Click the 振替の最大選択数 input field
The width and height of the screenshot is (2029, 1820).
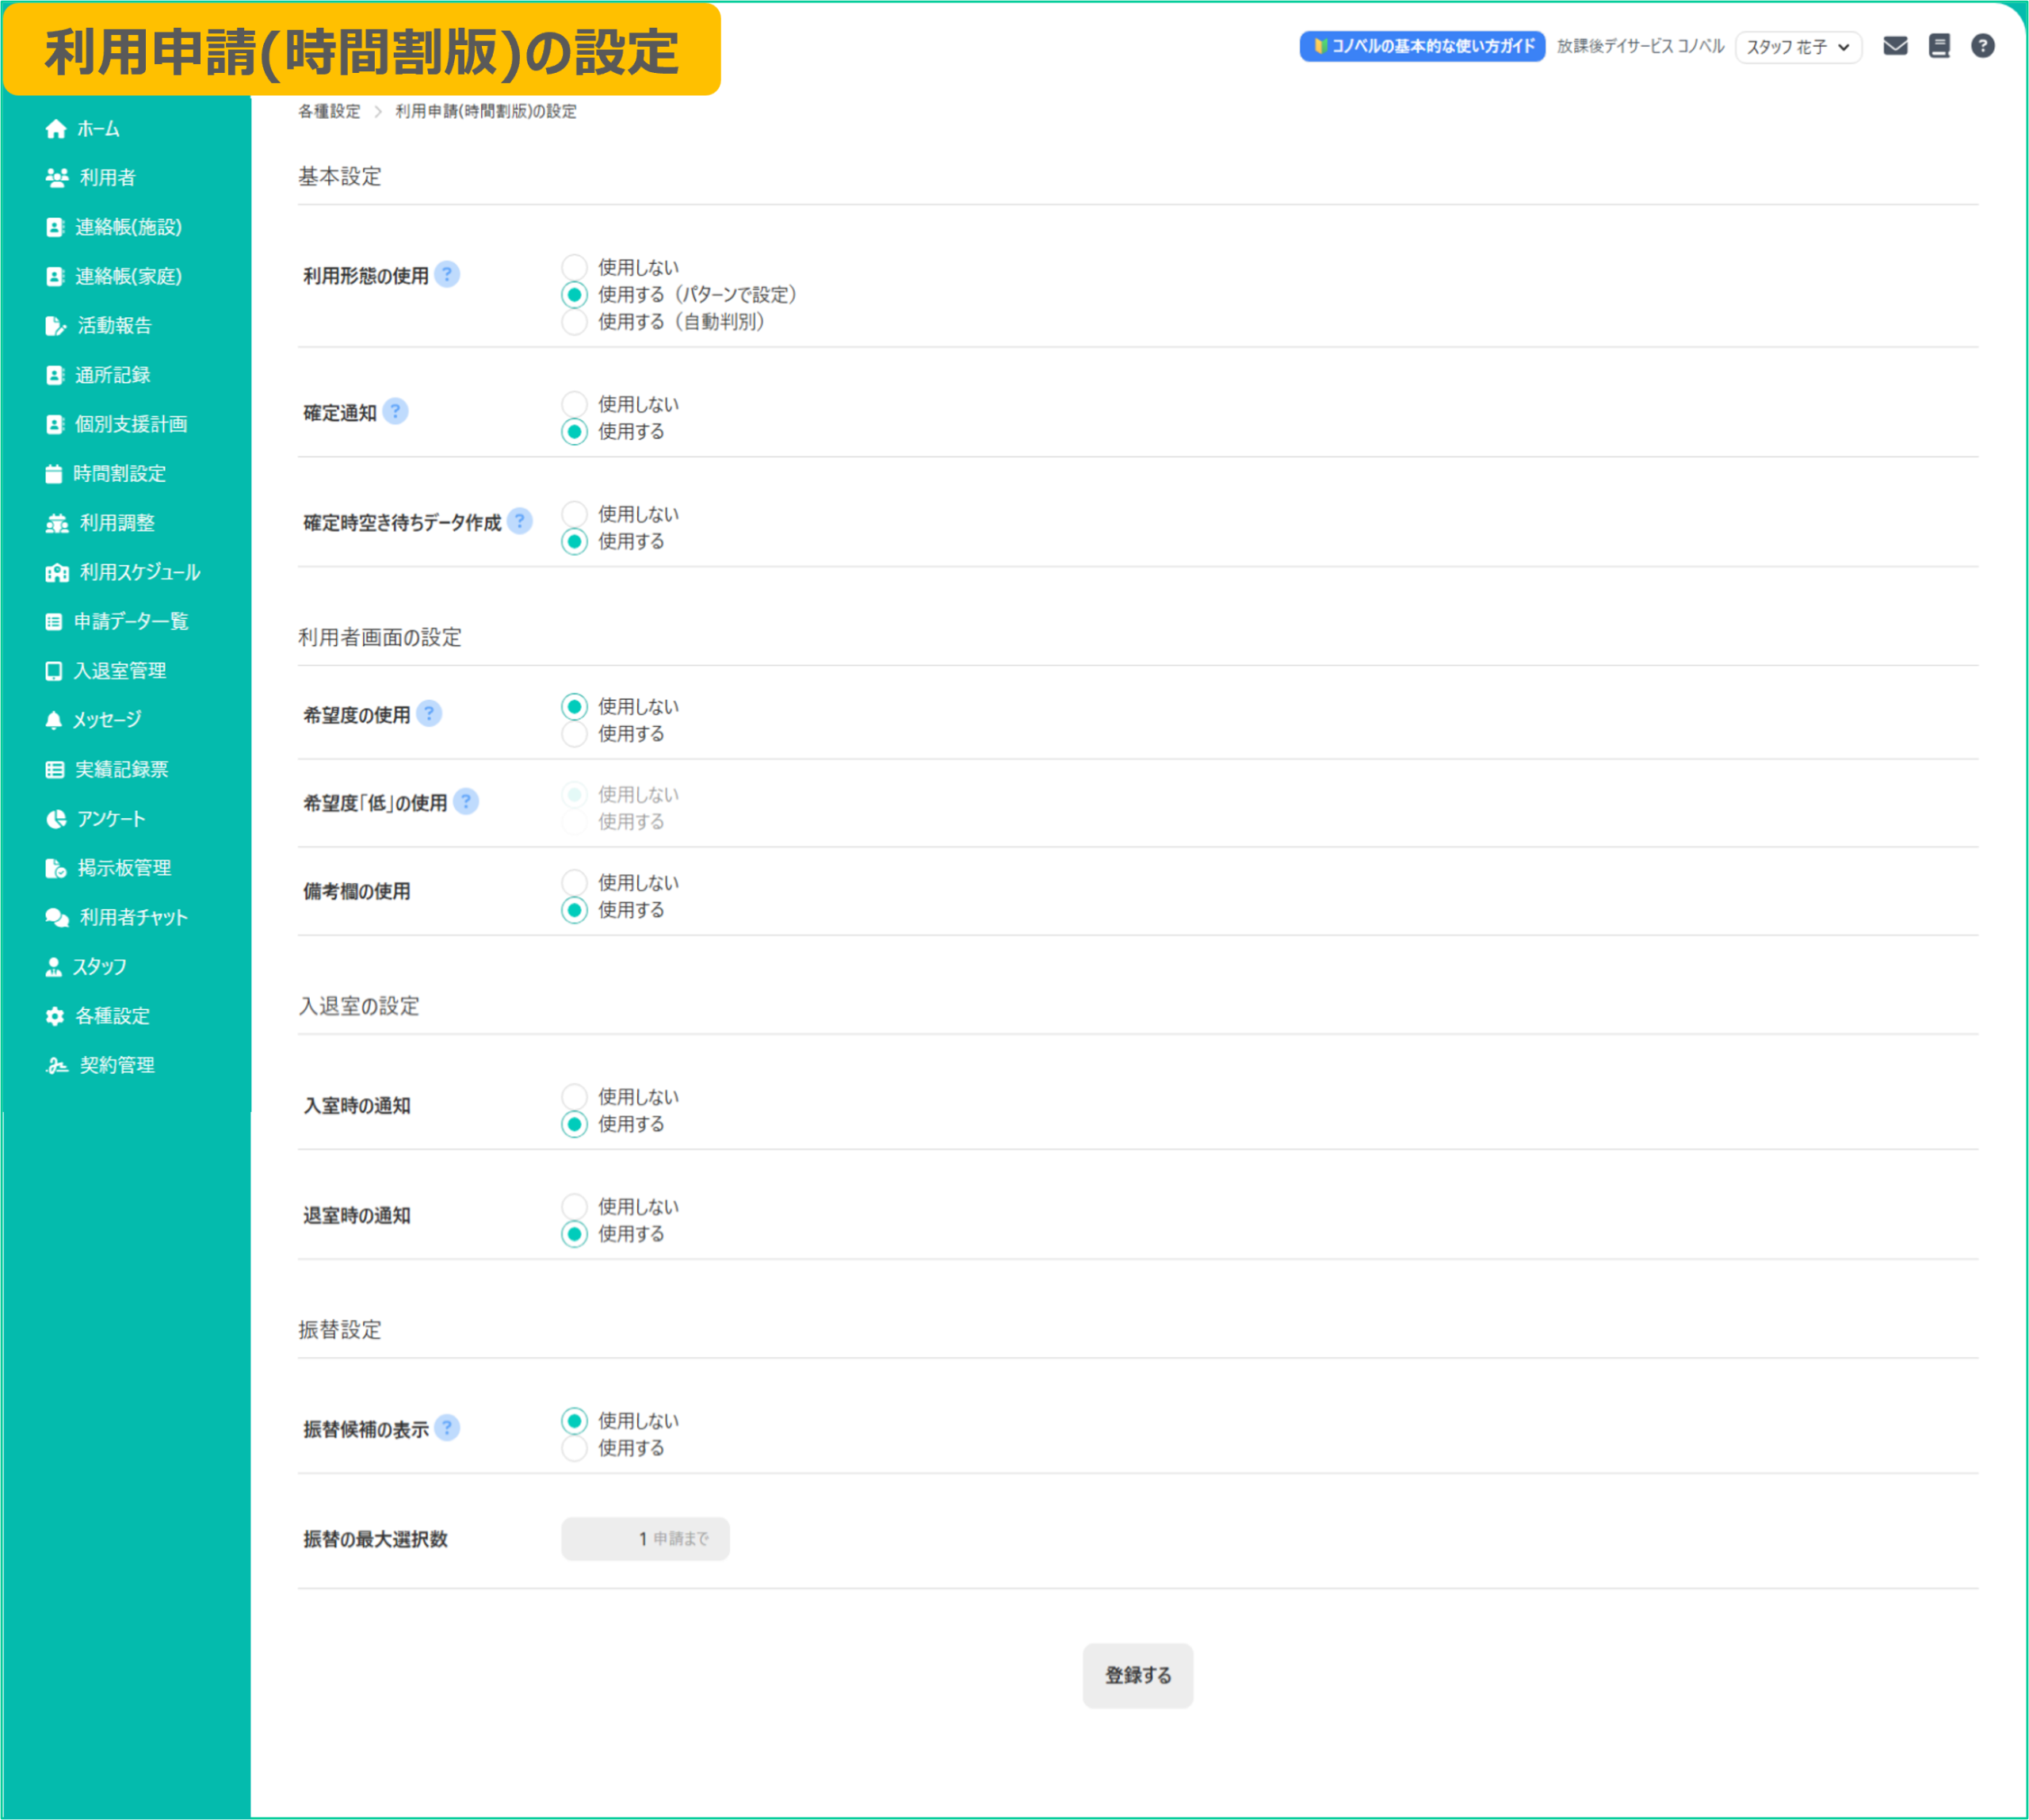(620, 1538)
